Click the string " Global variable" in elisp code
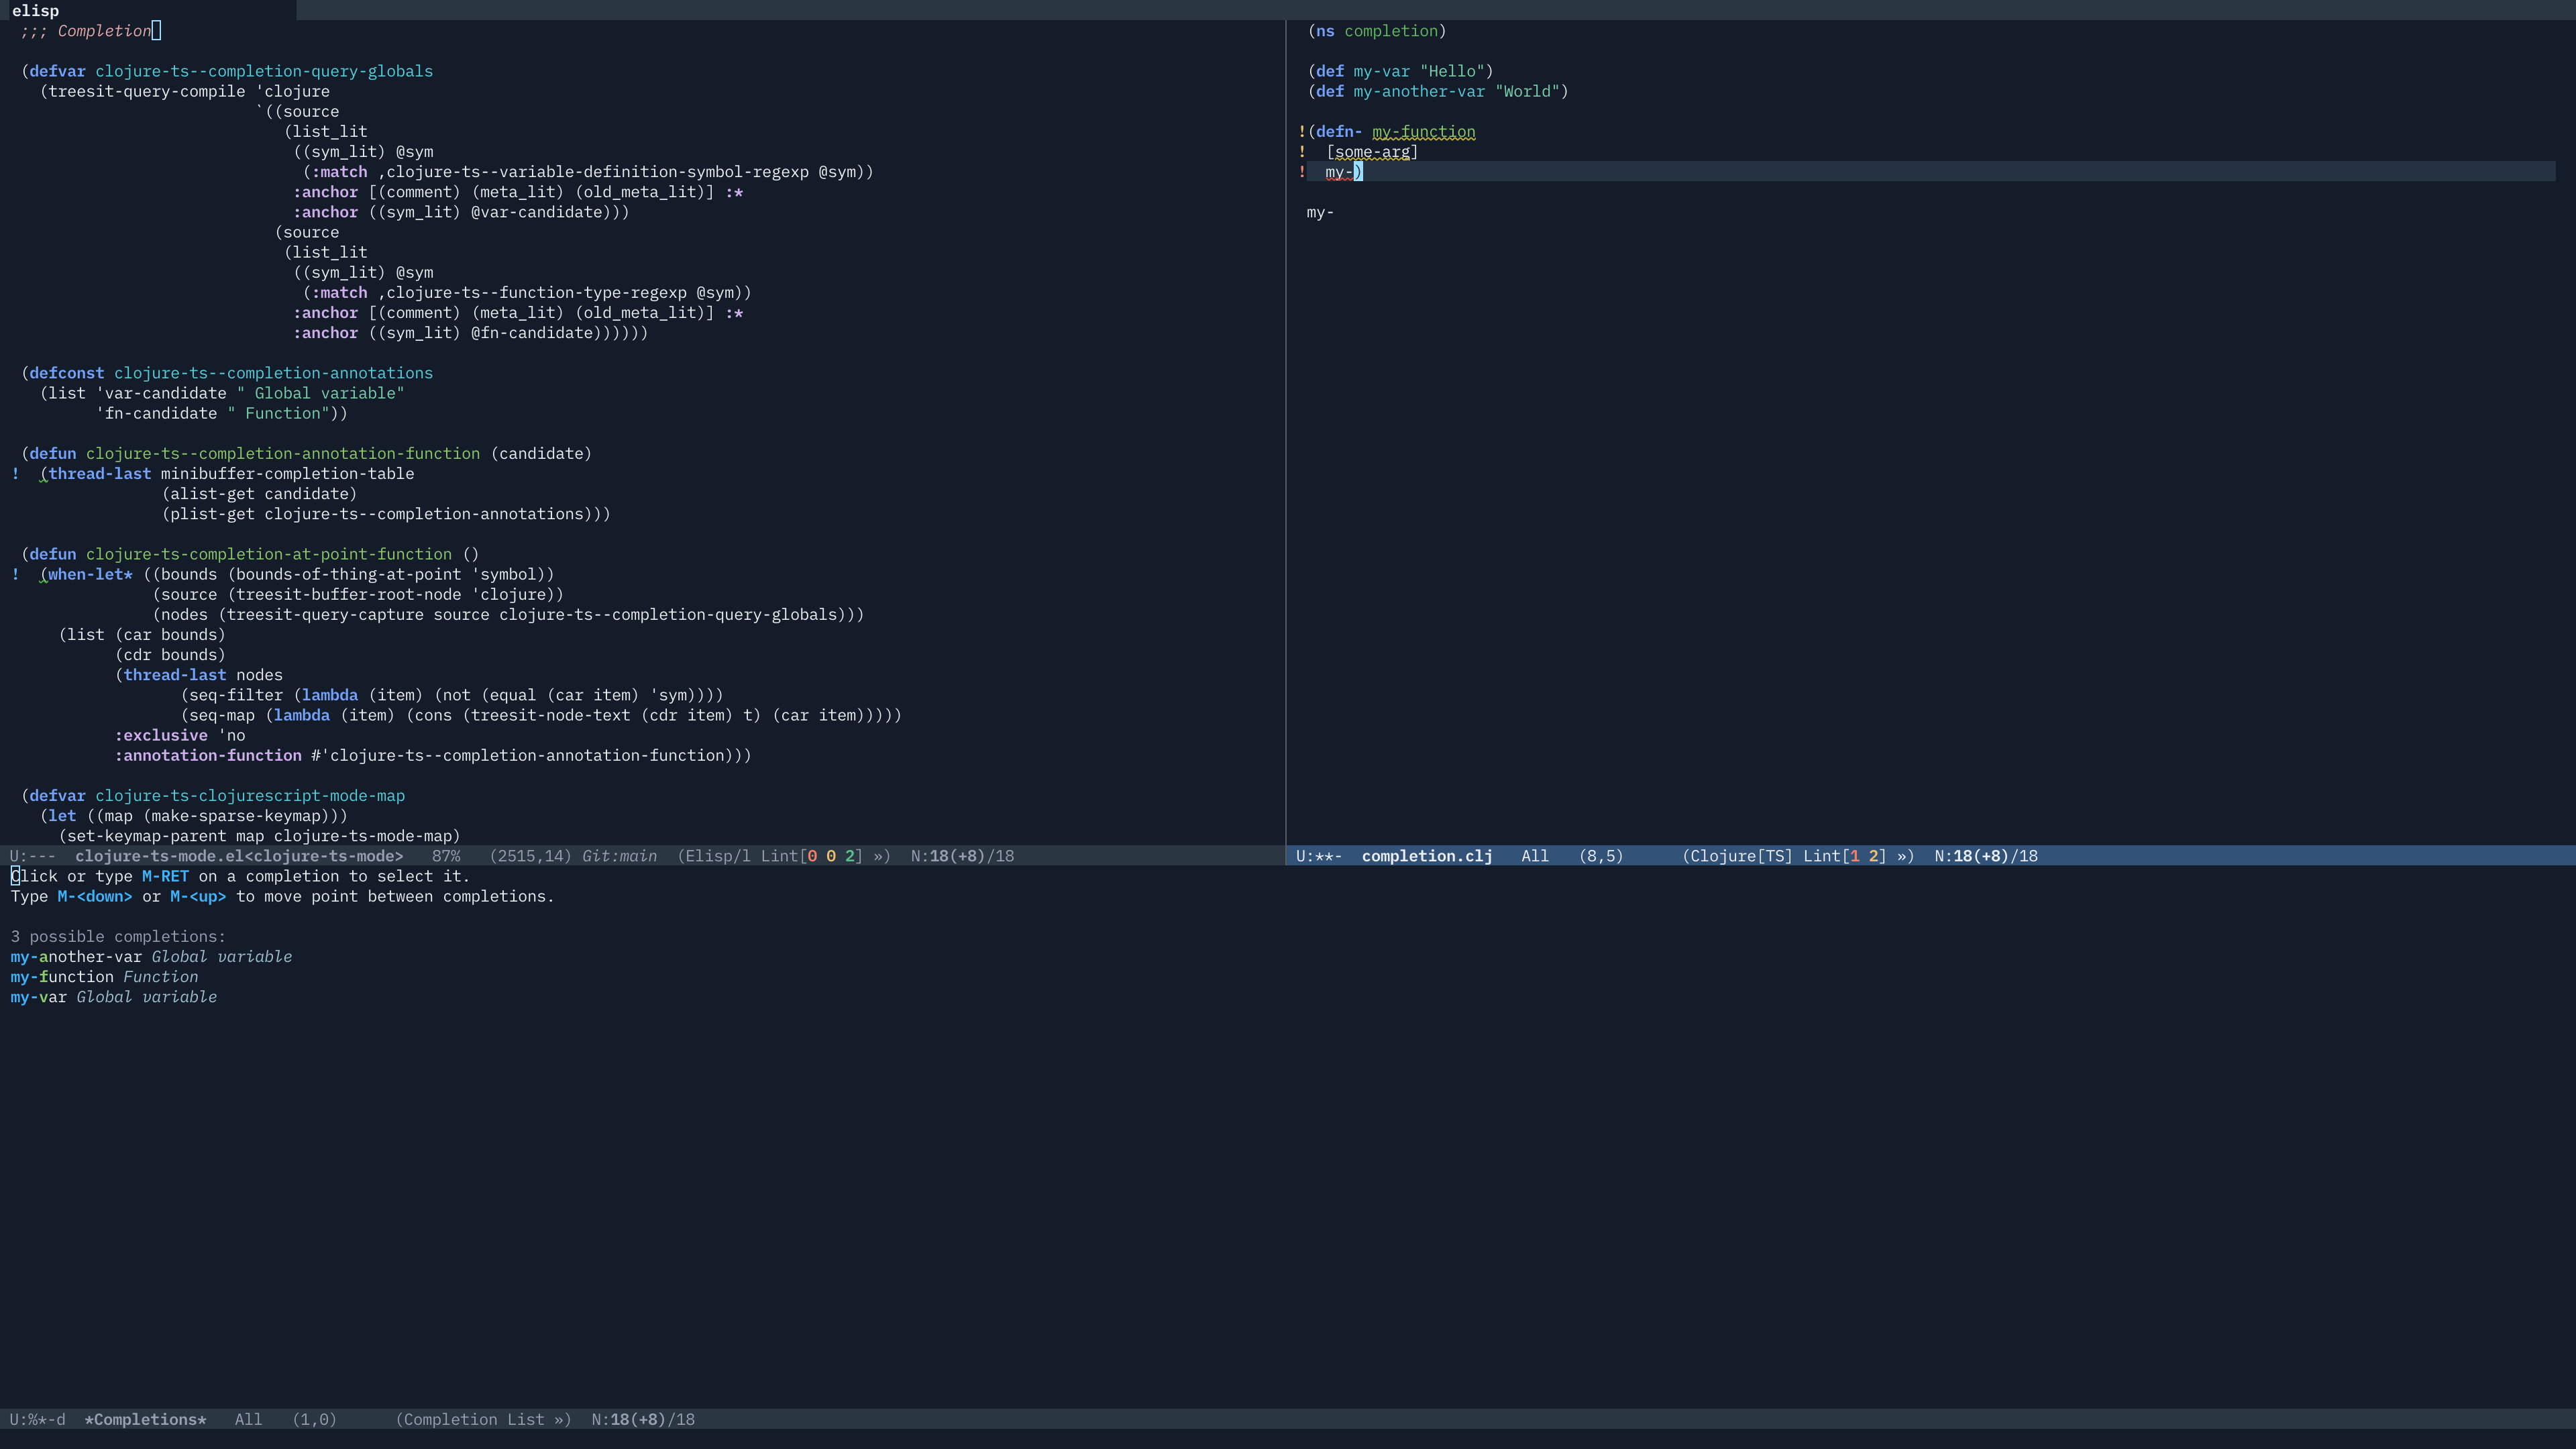2576x1449 pixels. (x=321, y=393)
